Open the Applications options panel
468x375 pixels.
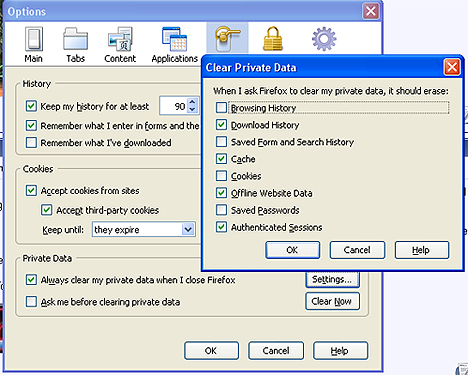tap(175, 45)
